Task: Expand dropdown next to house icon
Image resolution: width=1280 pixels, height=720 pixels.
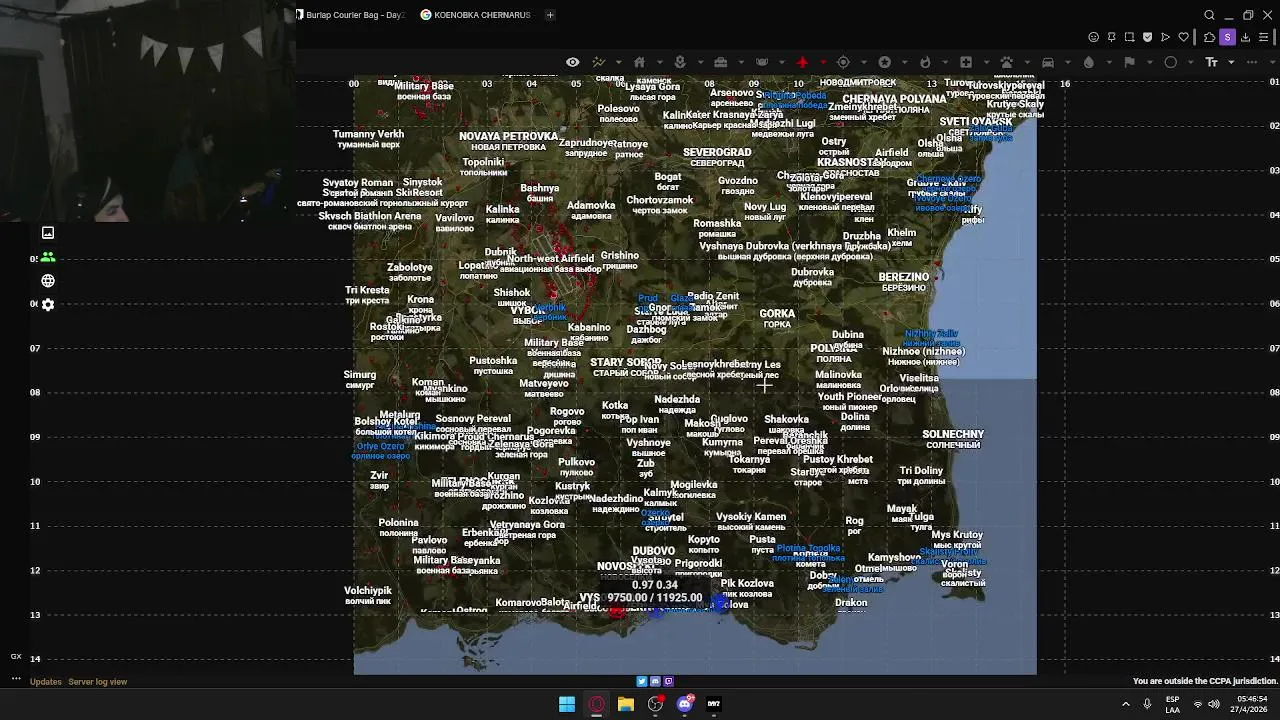Action: coord(660,62)
